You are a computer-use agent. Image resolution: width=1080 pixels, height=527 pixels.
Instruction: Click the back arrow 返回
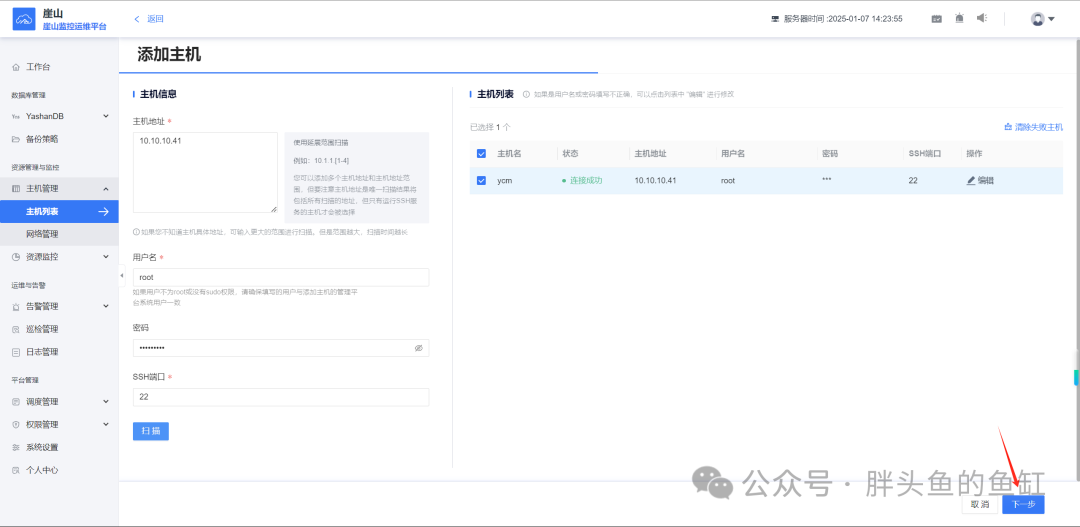click(148, 19)
